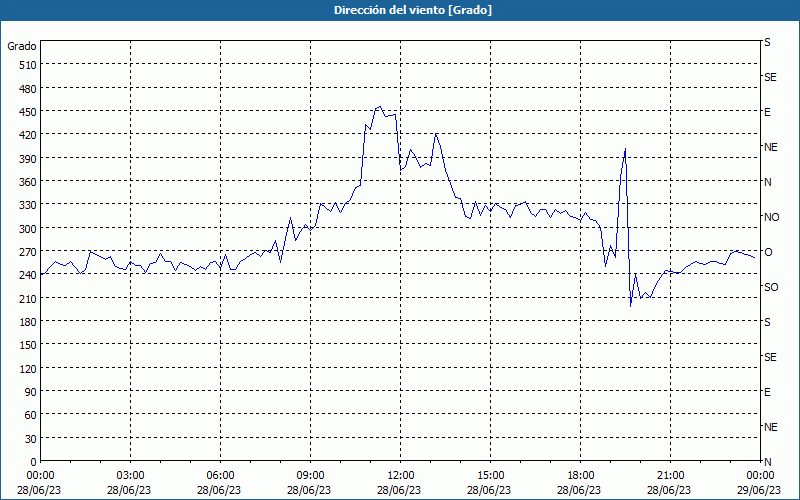
Task: Select the N compass label level with 0
Action: tap(767, 462)
